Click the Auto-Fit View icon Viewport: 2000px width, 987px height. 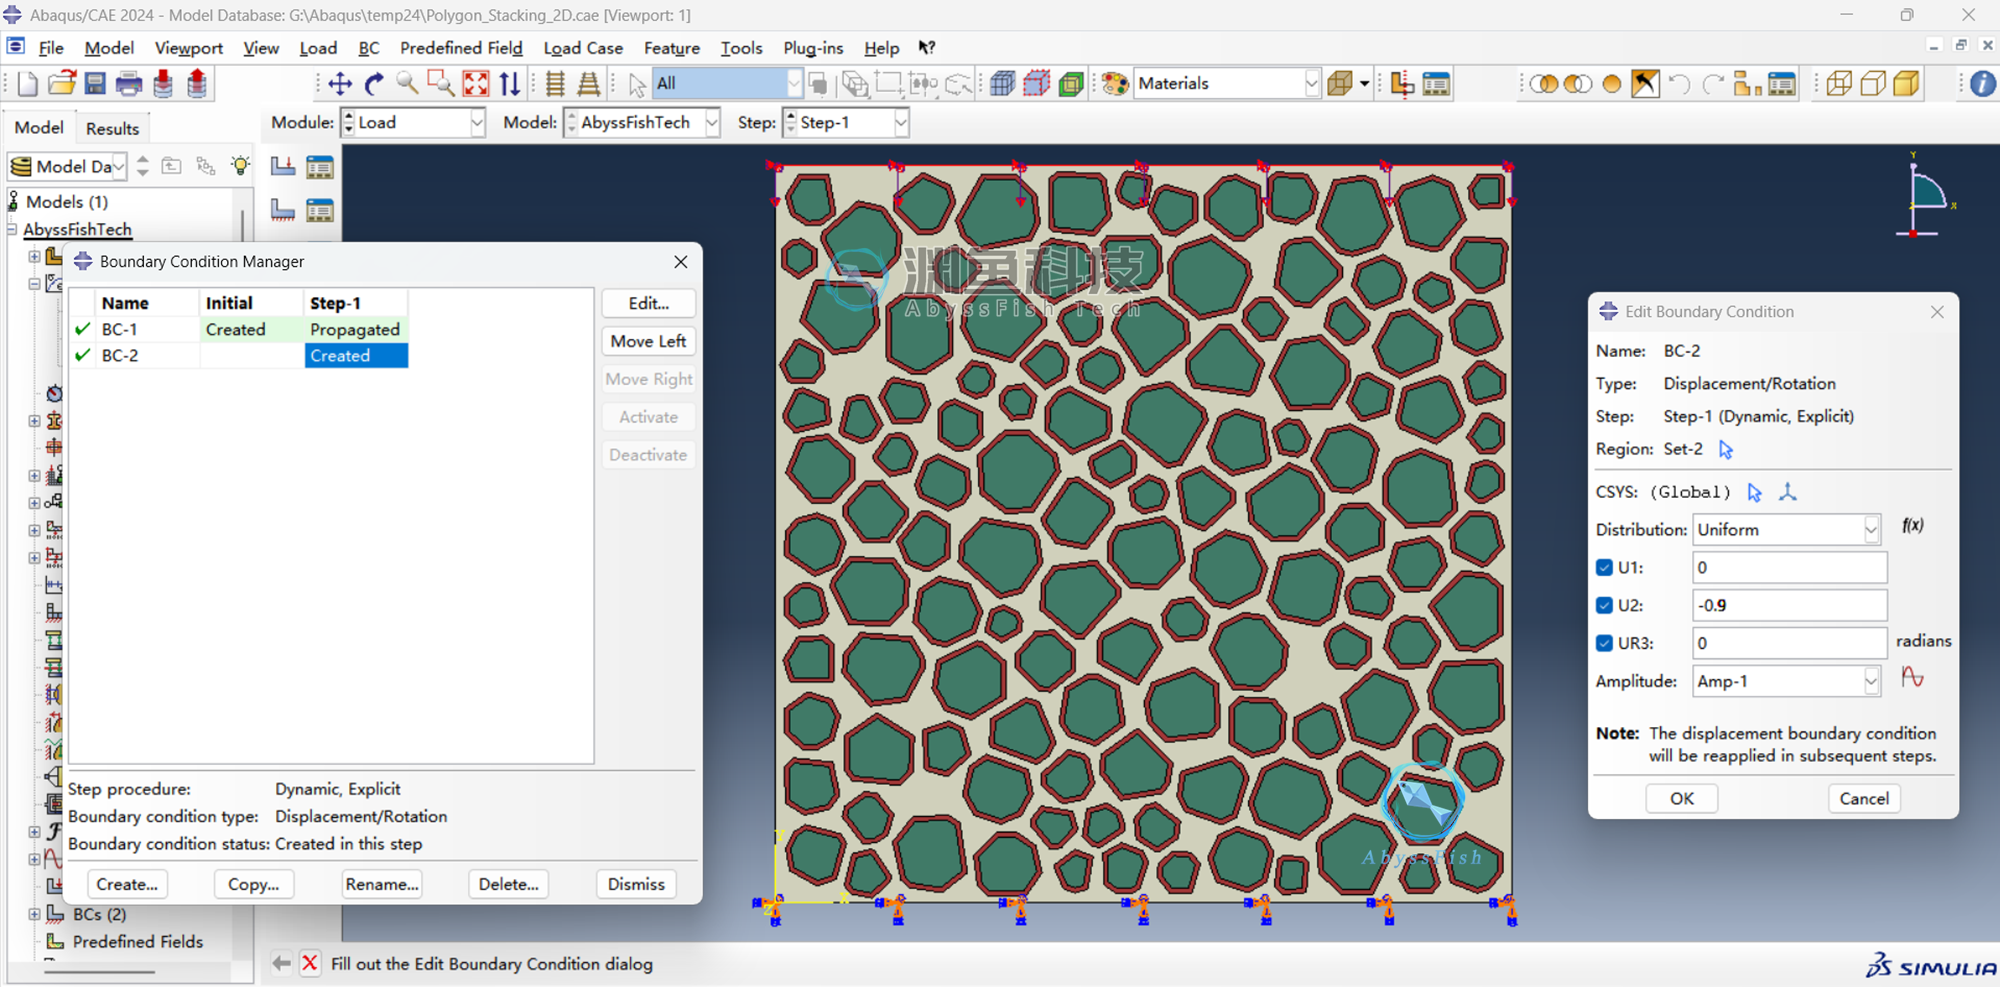[476, 84]
